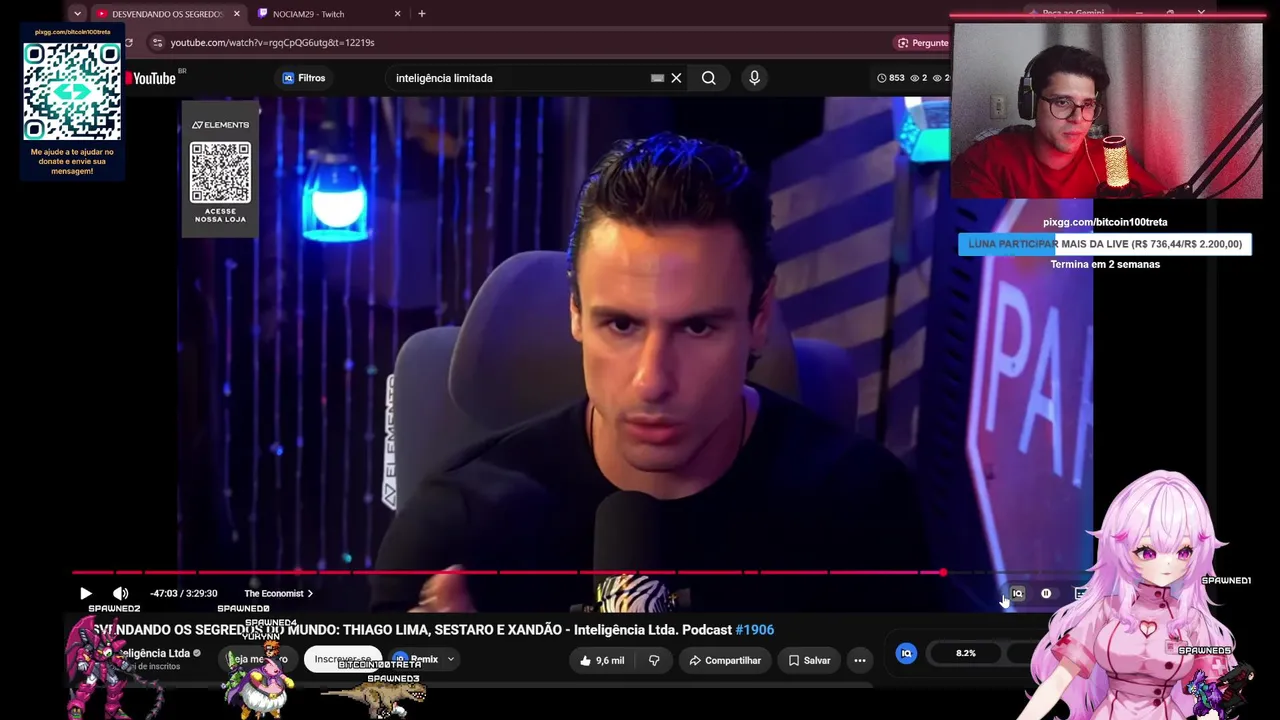Start voice search with the microphone icon
This screenshot has width=1280, height=720.
pos(754,78)
